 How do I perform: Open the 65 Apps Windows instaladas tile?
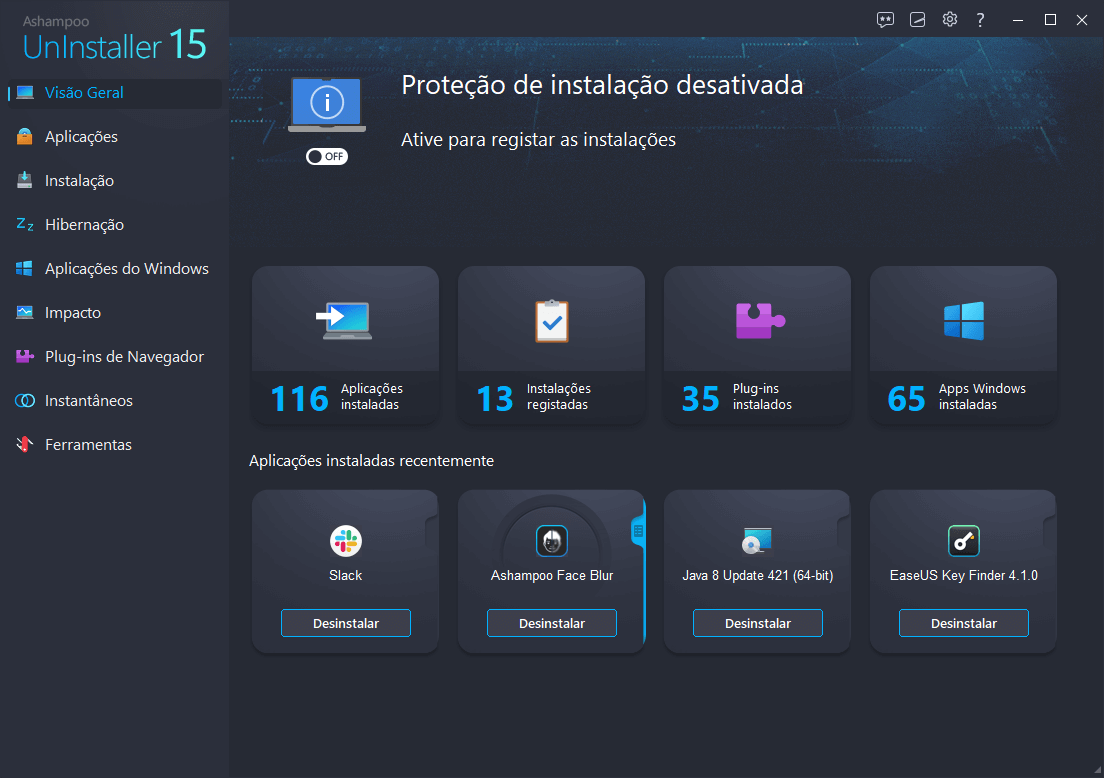[x=963, y=345]
